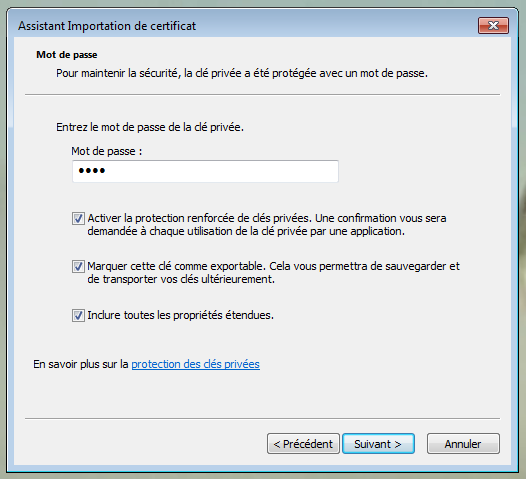Open the protection des clés privées link
The height and width of the screenshot is (479, 526).
(195, 364)
